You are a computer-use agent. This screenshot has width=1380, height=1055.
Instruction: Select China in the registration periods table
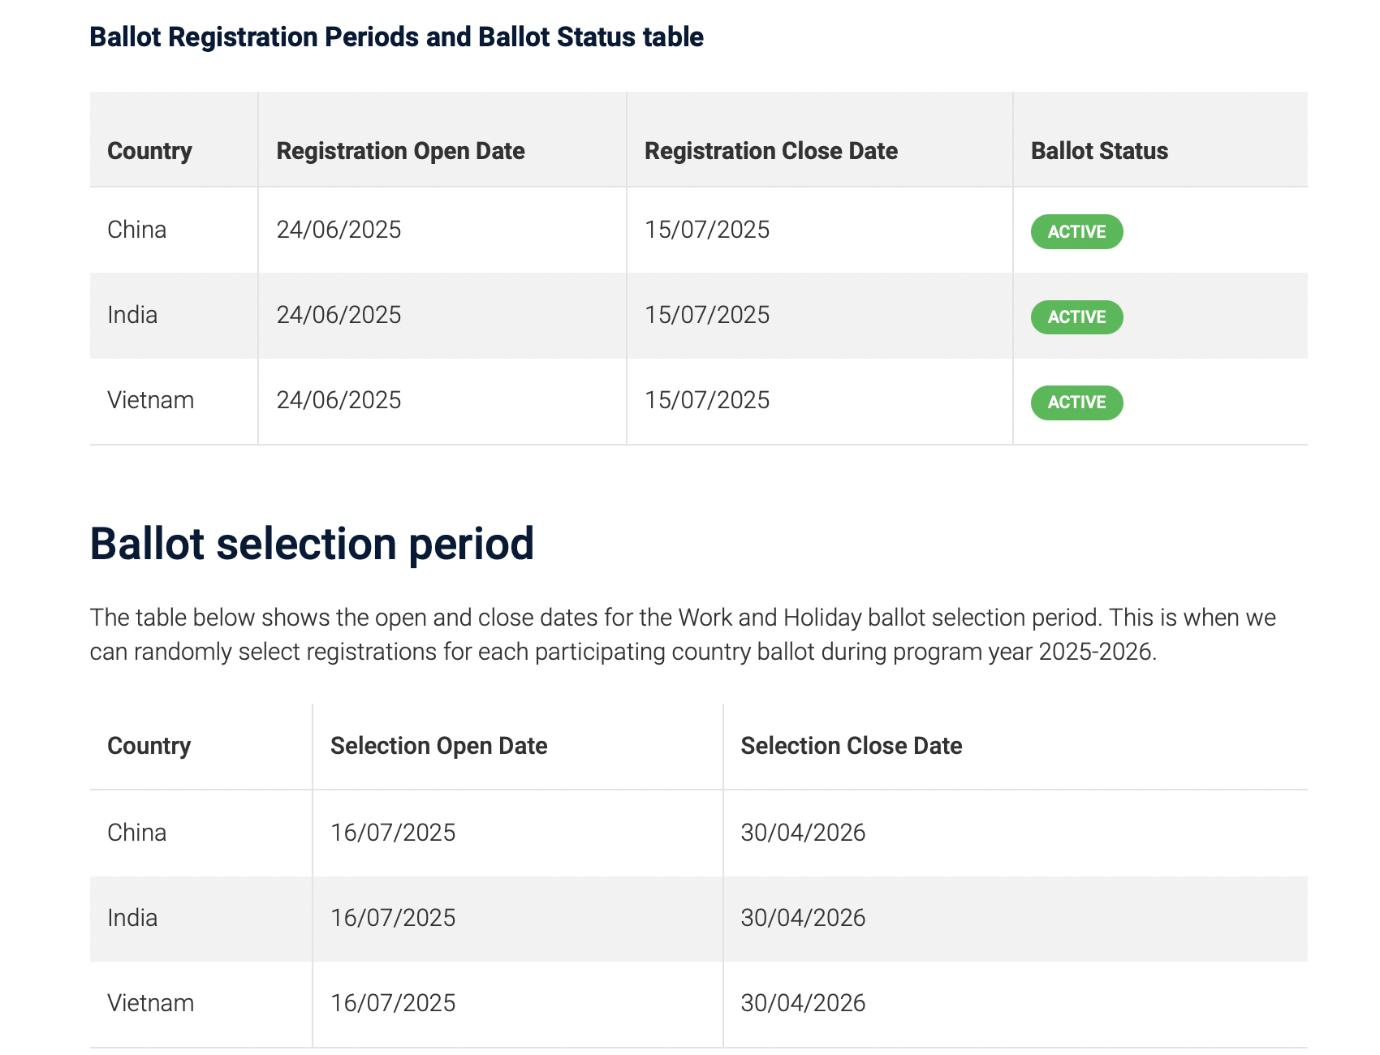tap(137, 230)
